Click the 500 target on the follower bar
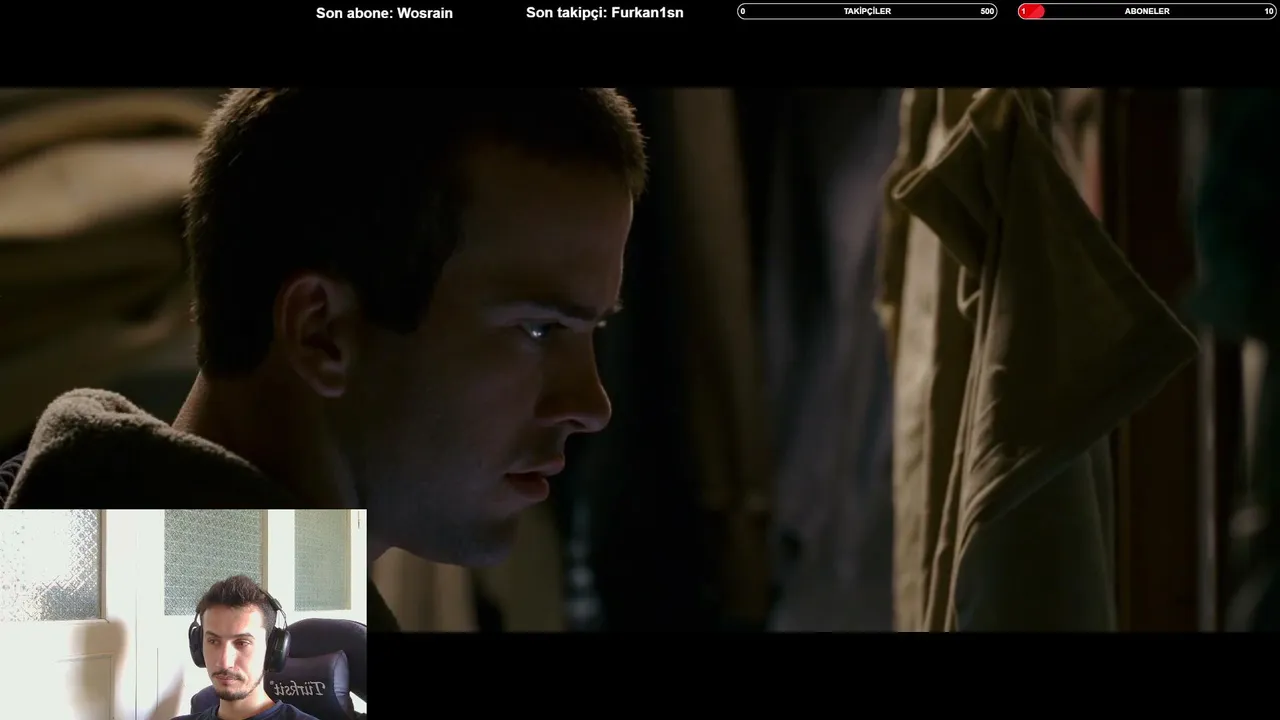Viewport: 1280px width, 720px height. [987, 11]
